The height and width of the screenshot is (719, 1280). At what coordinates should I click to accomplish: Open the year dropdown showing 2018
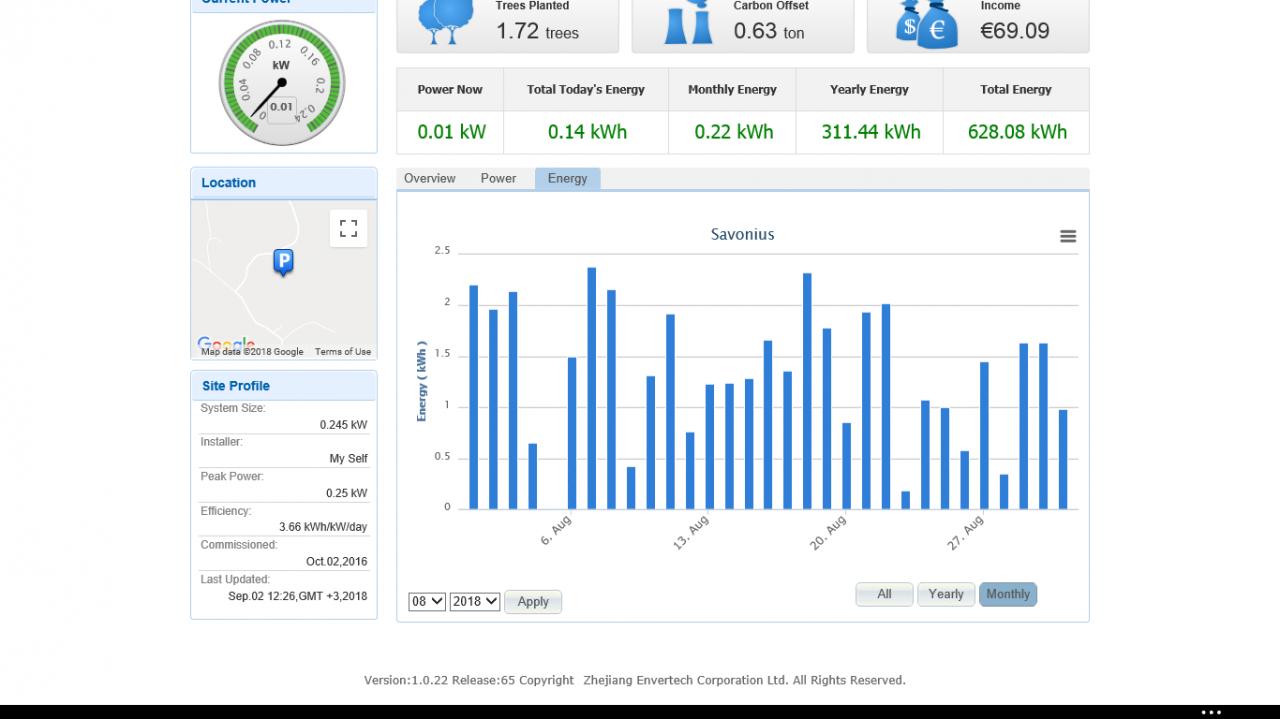(x=475, y=601)
